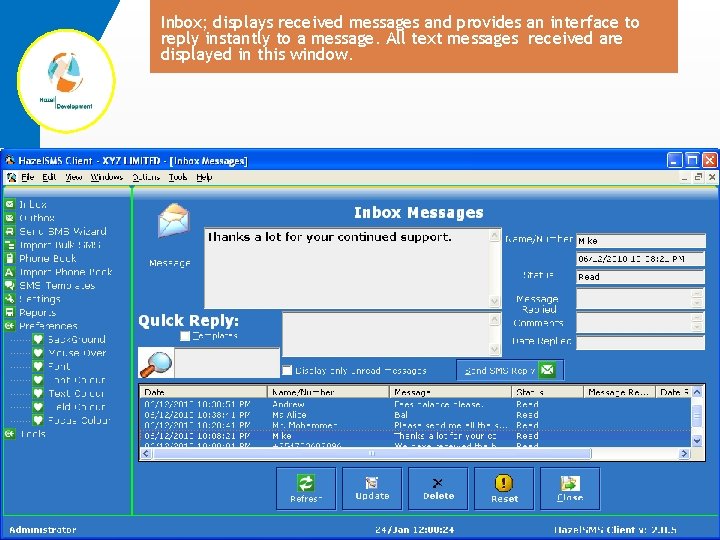Click Send SMS Reply button
This screenshot has height=540, width=720.
[x=510, y=370]
